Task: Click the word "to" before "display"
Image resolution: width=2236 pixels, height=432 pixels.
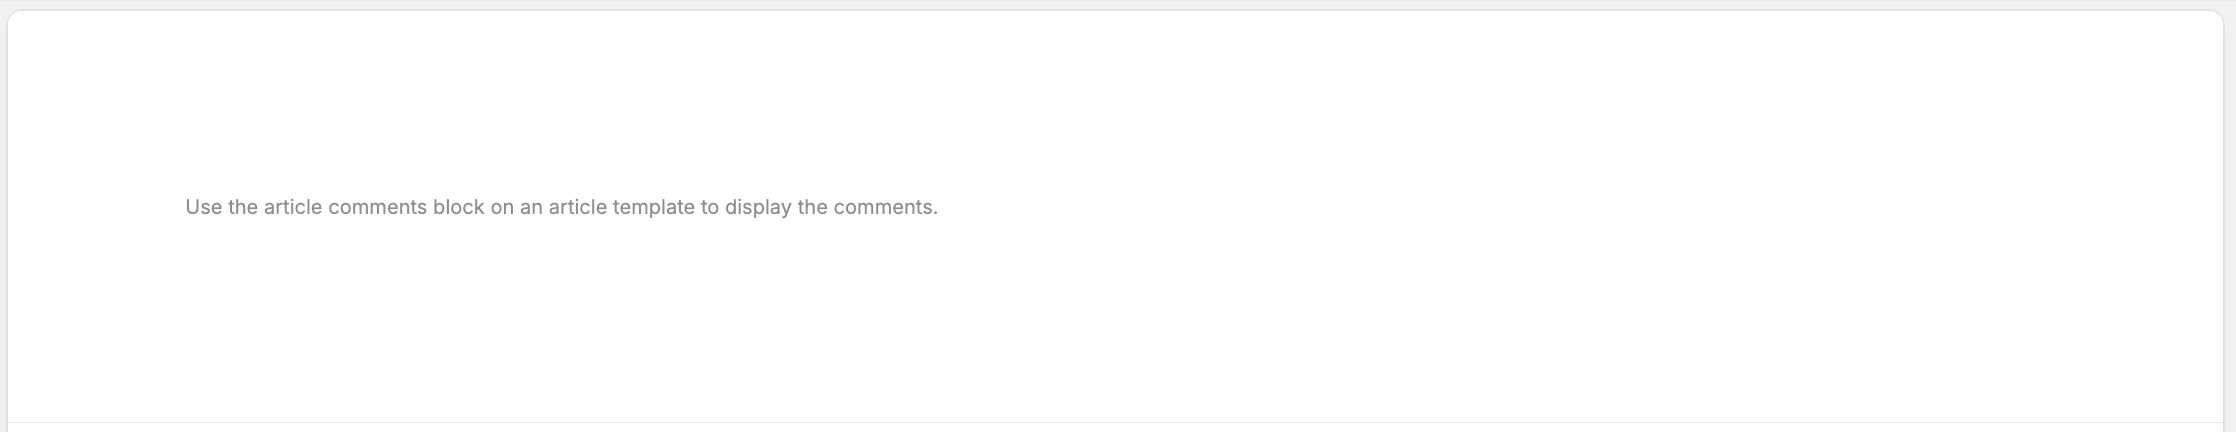Action: pyautogui.click(x=709, y=207)
